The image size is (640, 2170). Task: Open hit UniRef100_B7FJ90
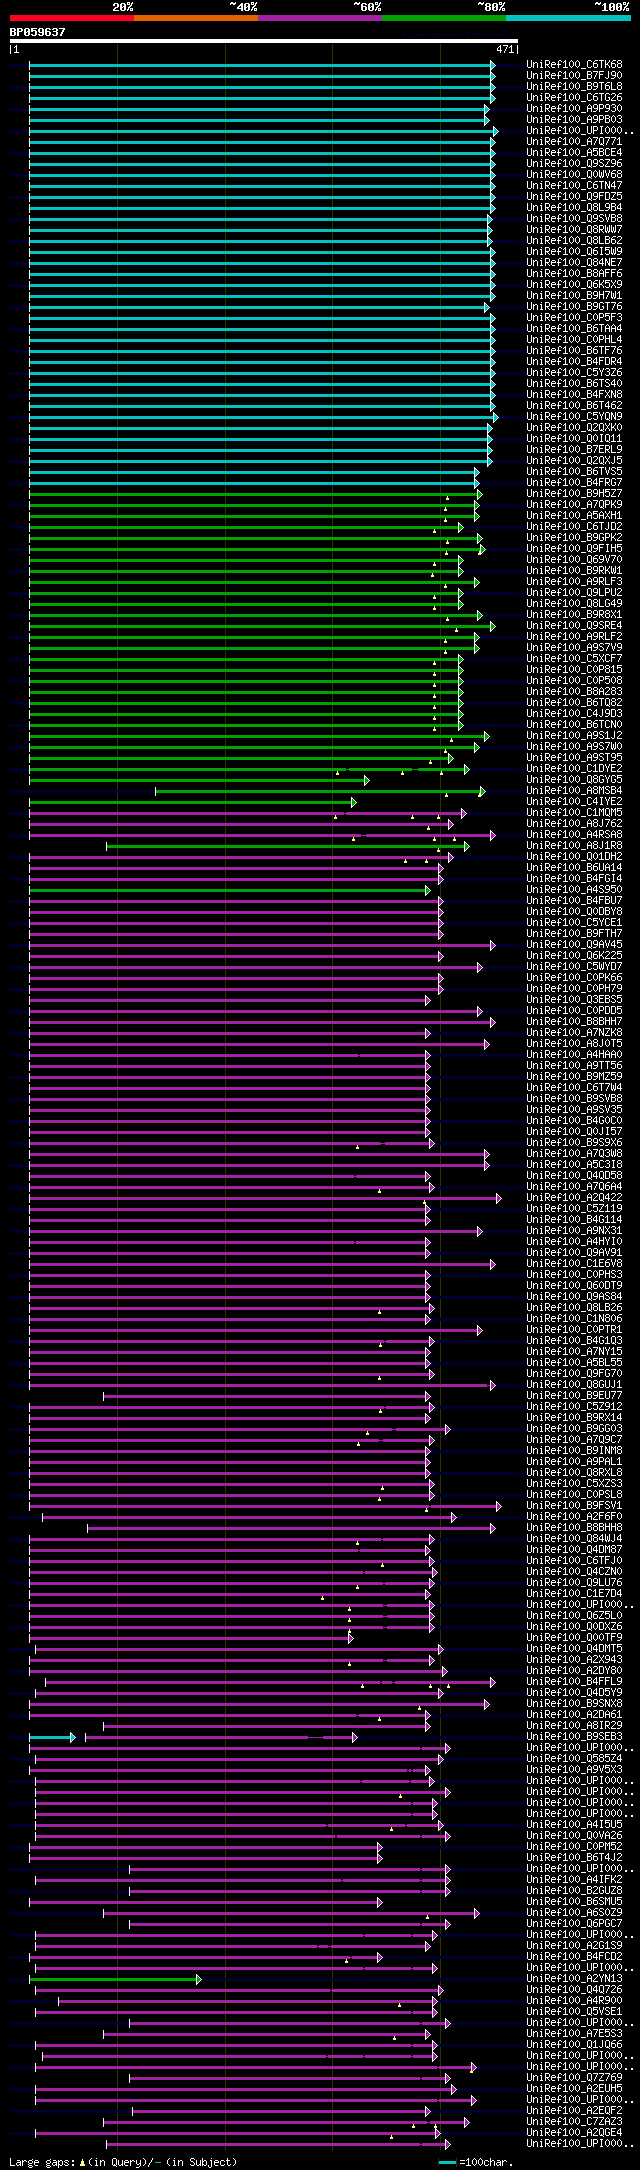click(574, 76)
